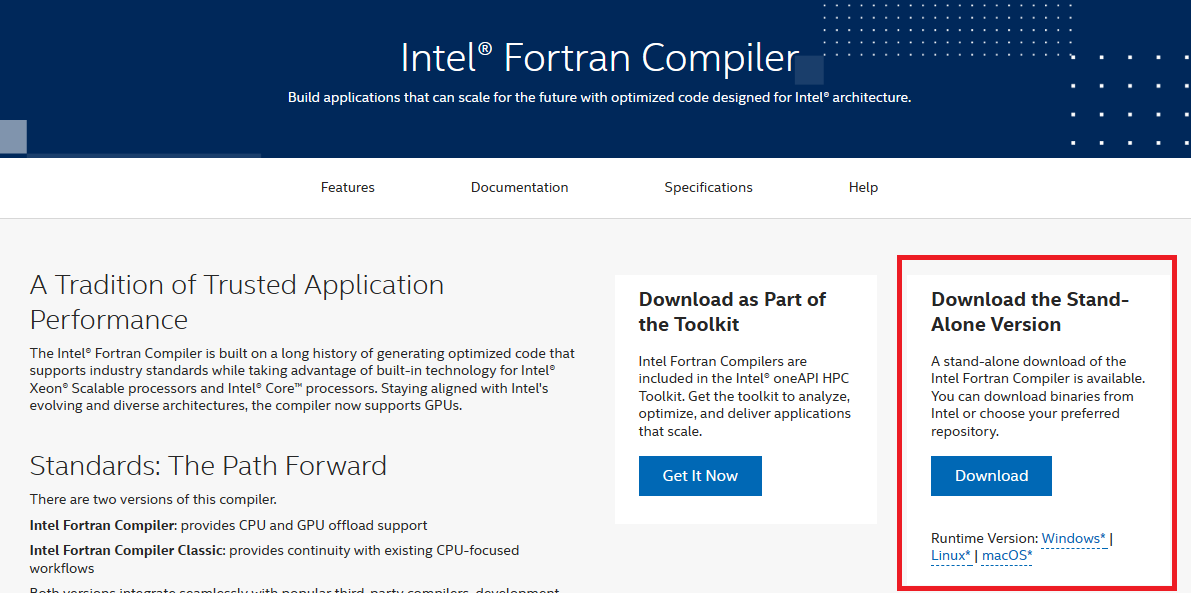The height and width of the screenshot is (593, 1191).
Task: Open the Windows* runtime version link
Action: [1072, 538]
